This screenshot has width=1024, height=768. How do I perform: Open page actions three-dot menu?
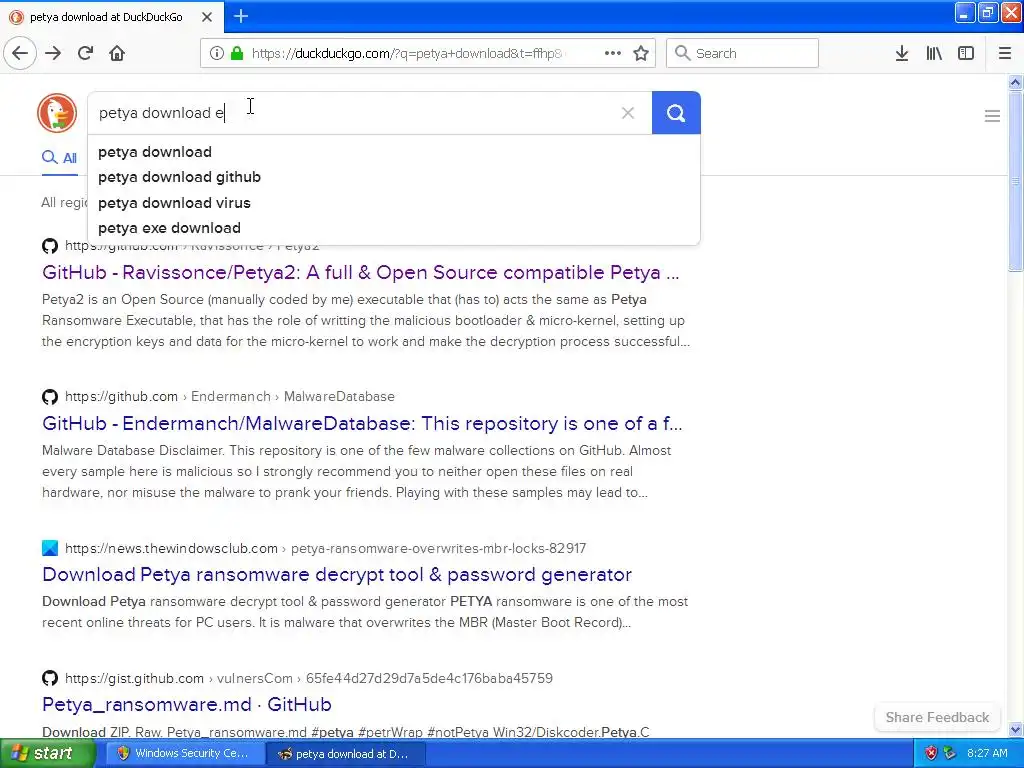tap(613, 53)
